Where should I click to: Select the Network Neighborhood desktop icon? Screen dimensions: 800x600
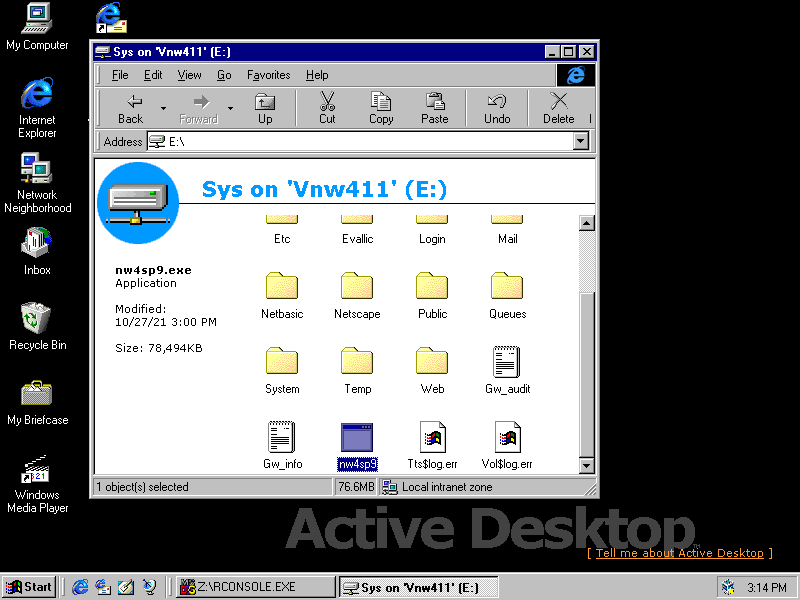click(x=37, y=183)
